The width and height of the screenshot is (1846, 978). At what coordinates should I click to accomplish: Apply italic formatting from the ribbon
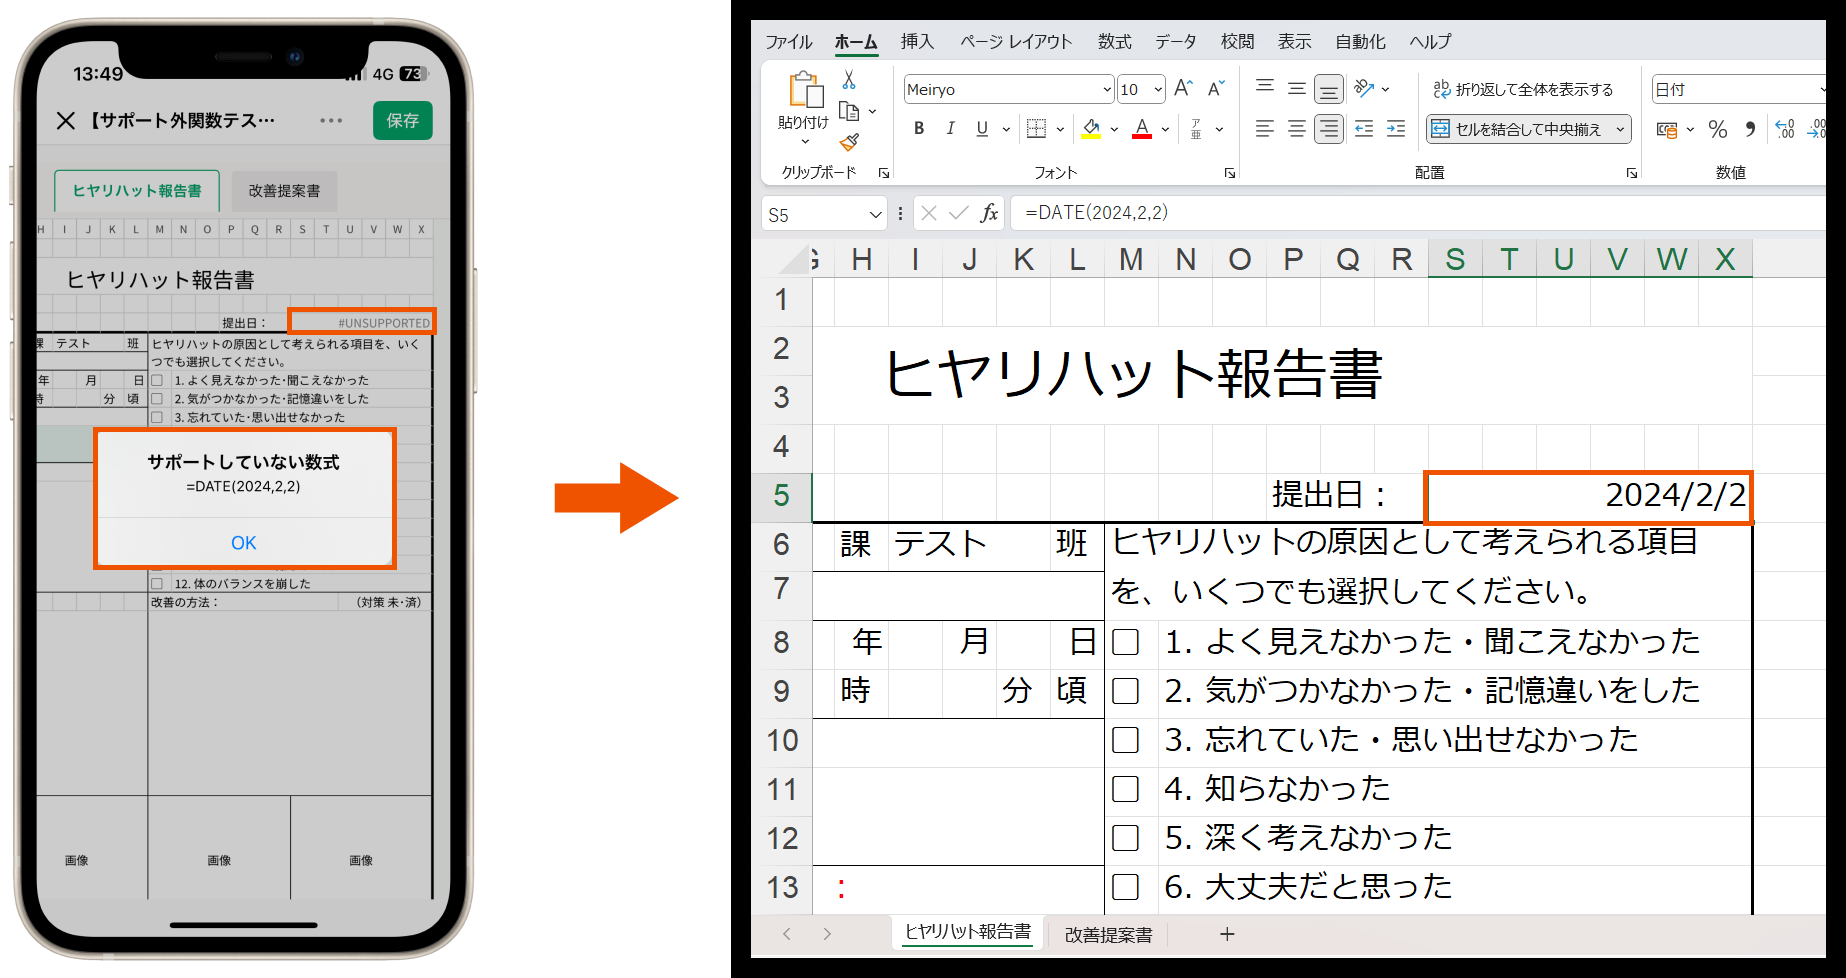coord(950,128)
